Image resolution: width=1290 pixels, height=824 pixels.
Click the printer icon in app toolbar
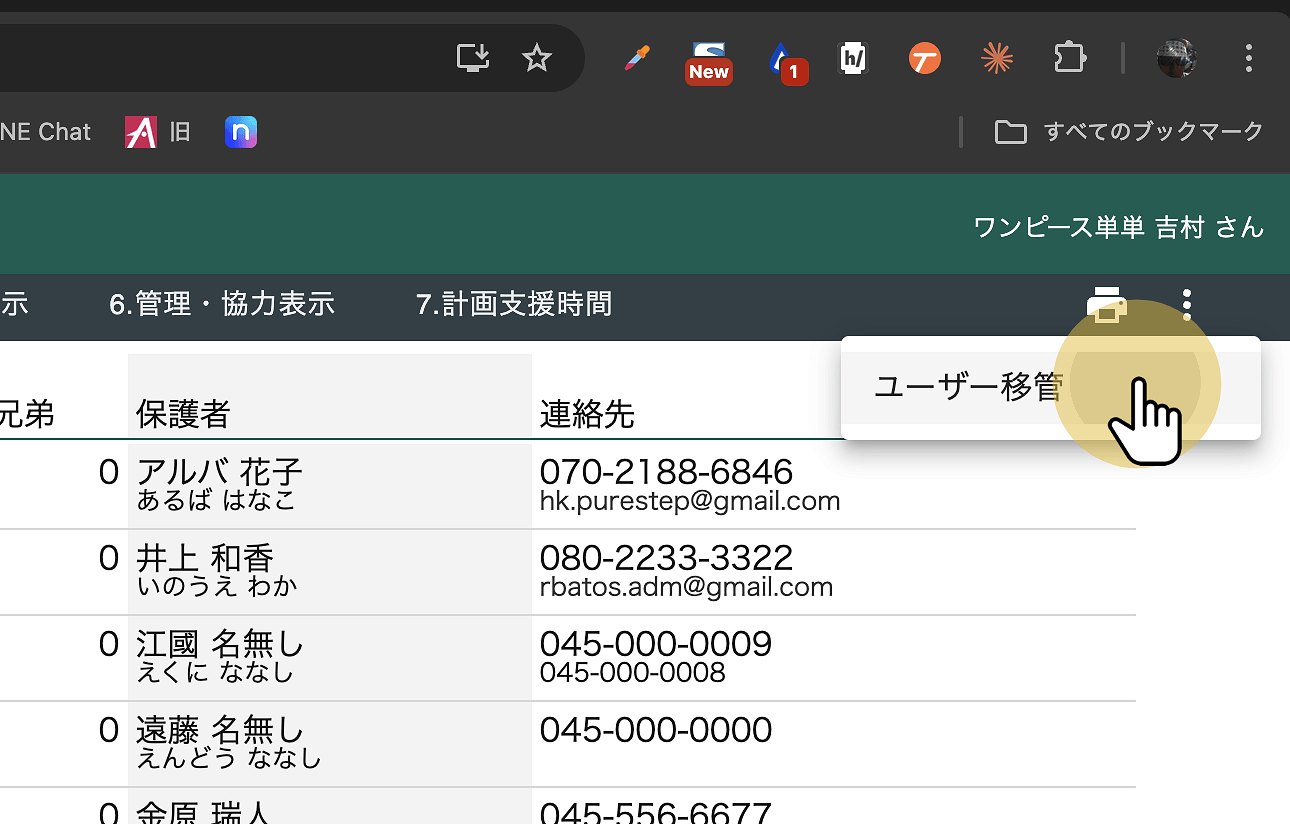1106,304
